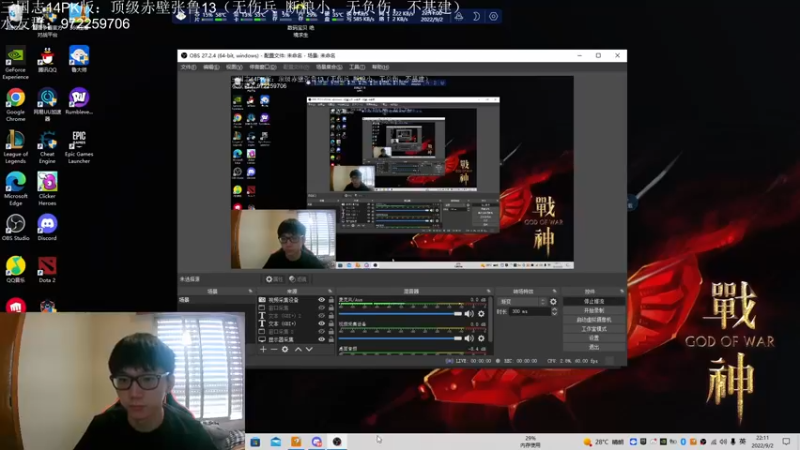Move selected source up in OBS

click(x=298, y=349)
